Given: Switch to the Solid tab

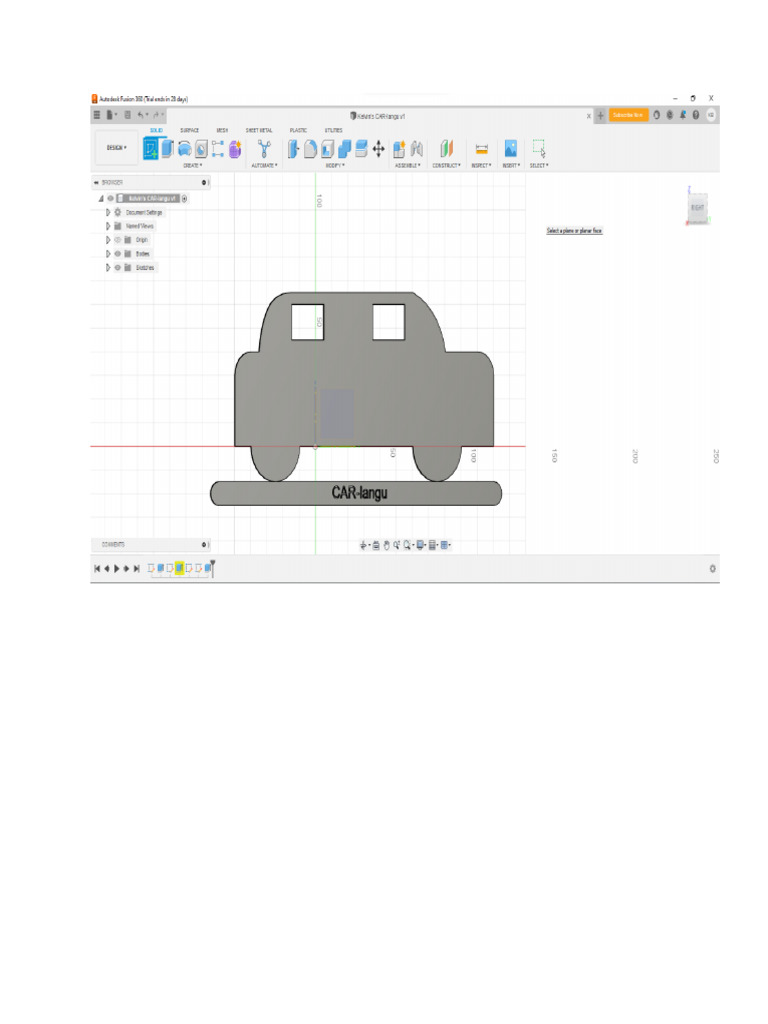Looking at the screenshot, I should (156, 130).
